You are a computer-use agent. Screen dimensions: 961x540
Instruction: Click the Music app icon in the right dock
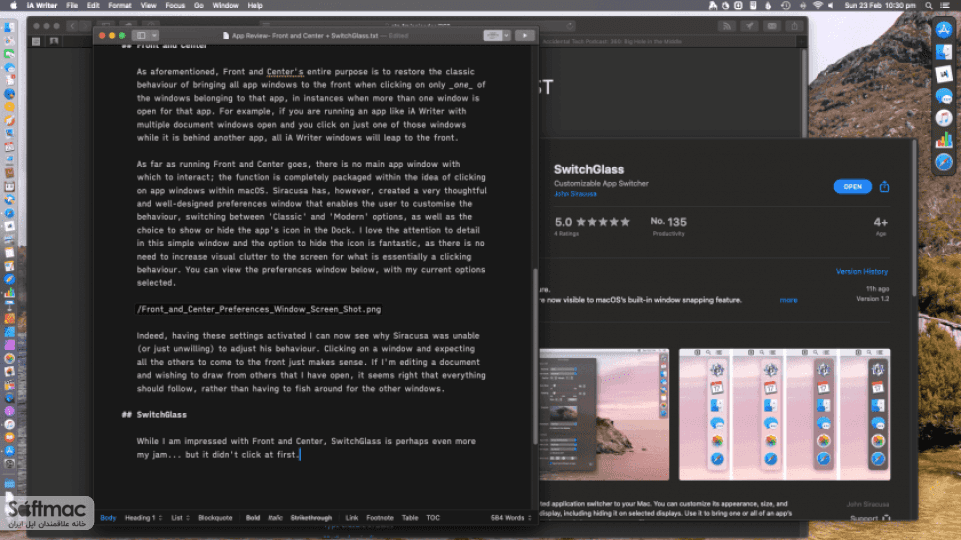[x=944, y=118]
